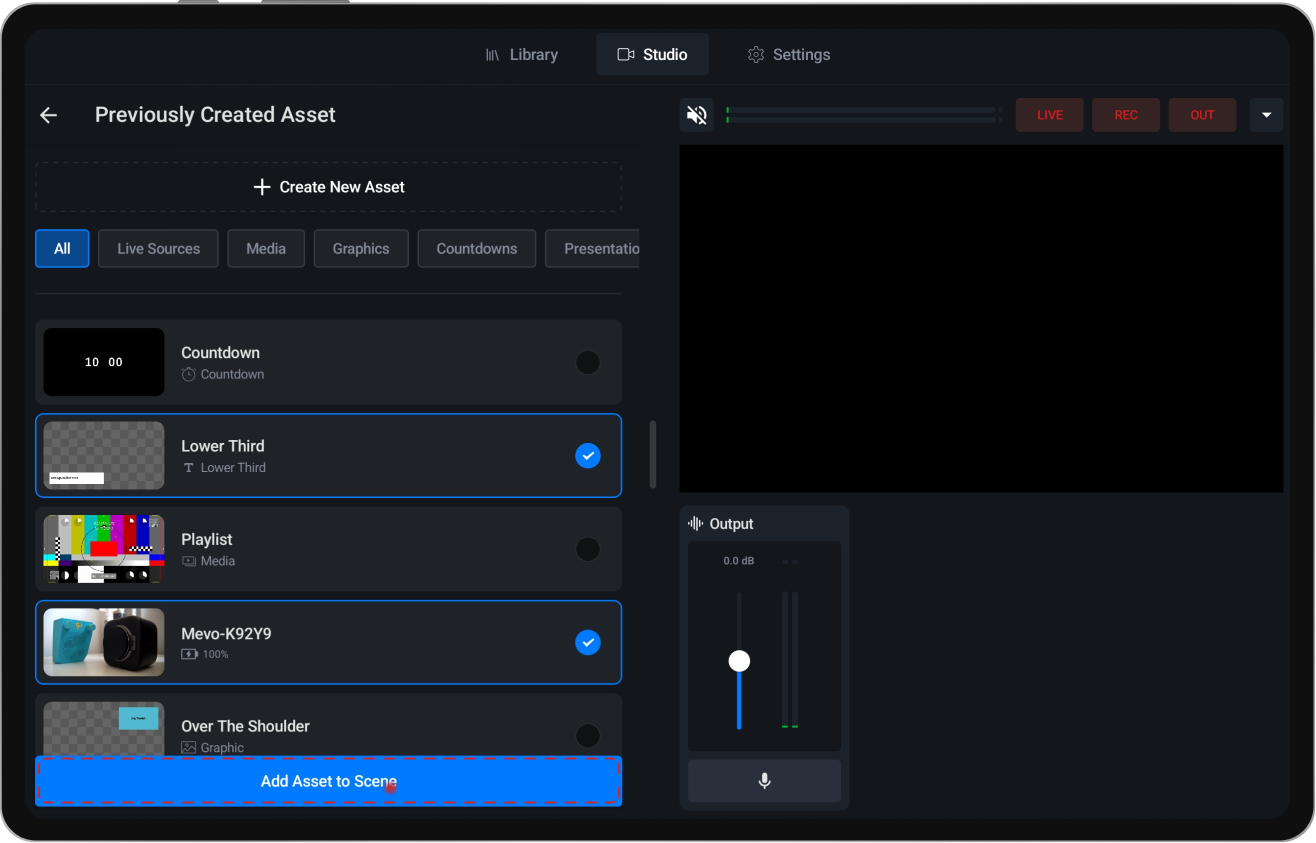Uncheck the Mevo-K92Y9 selection circle

pos(588,642)
